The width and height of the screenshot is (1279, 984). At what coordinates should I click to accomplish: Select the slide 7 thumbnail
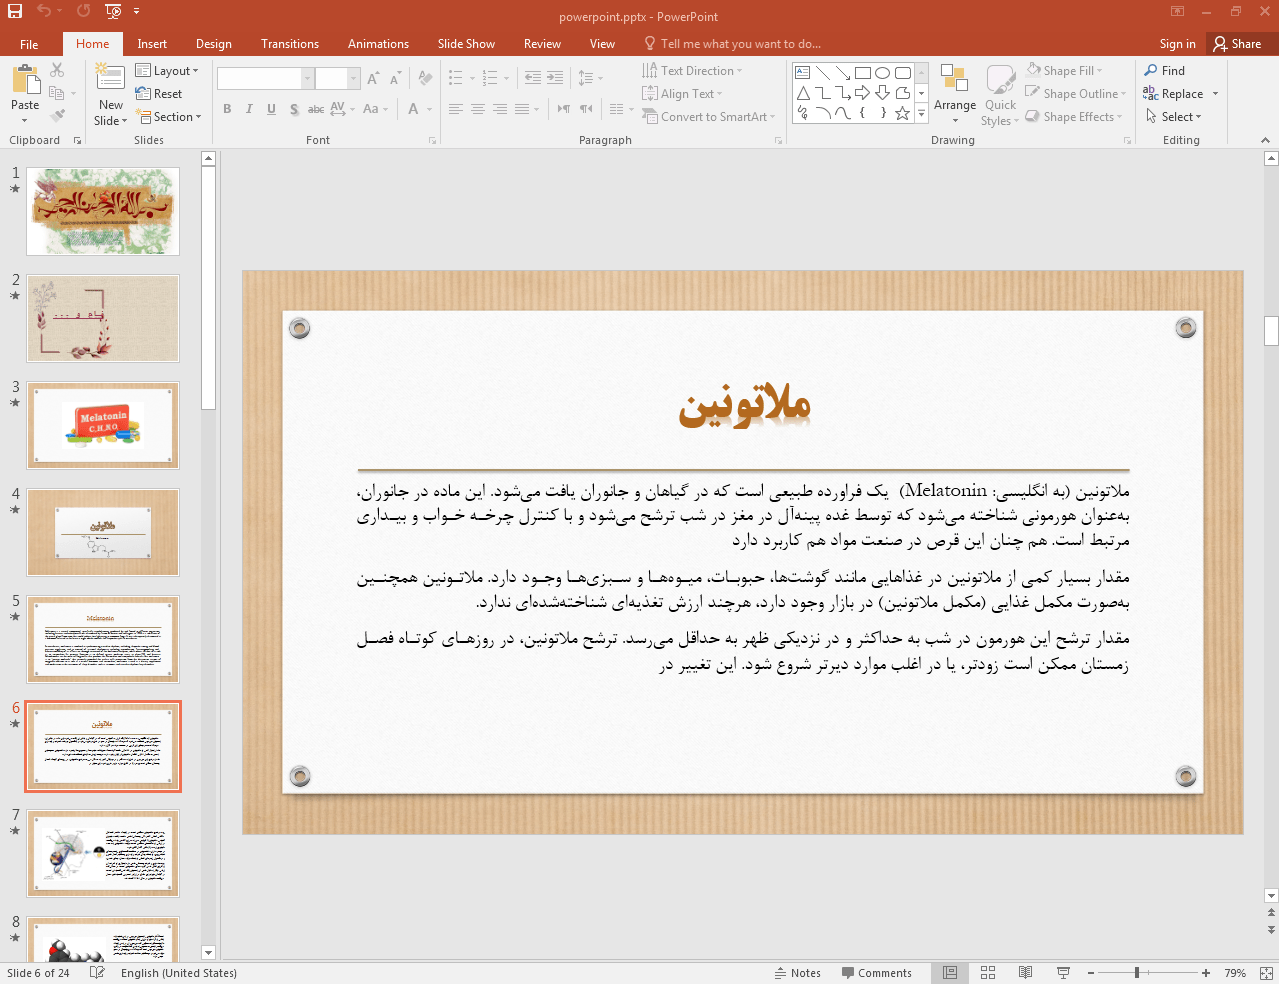point(103,853)
